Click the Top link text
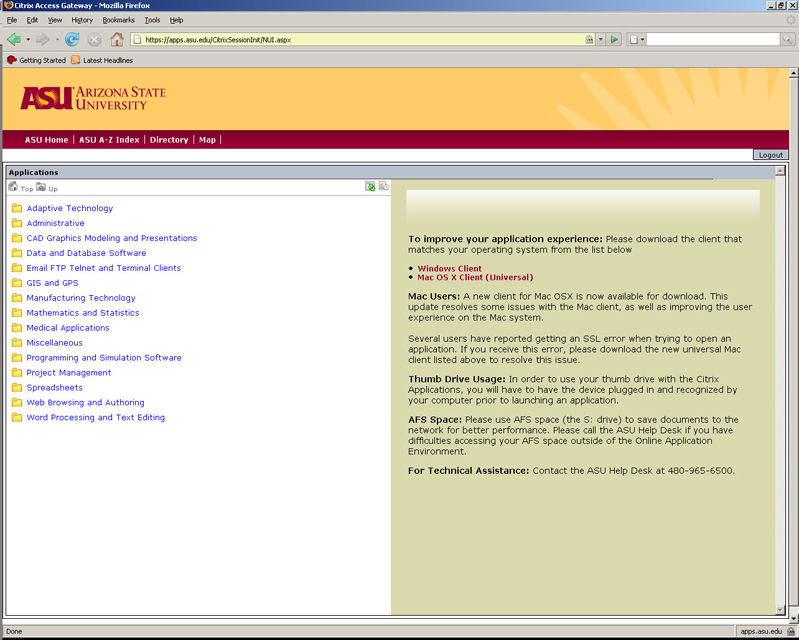The image size is (799, 640). 26,189
